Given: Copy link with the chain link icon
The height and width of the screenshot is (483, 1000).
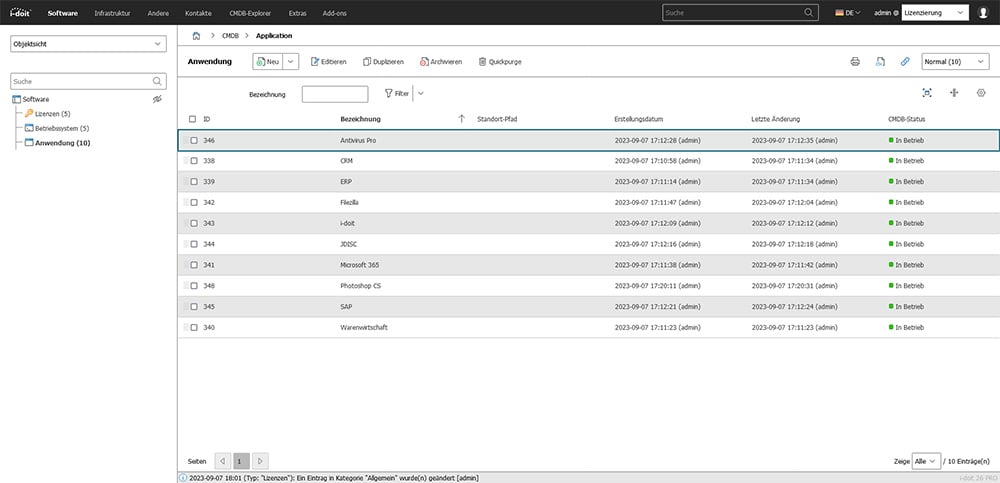Looking at the screenshot, I should tap(905, 62).
